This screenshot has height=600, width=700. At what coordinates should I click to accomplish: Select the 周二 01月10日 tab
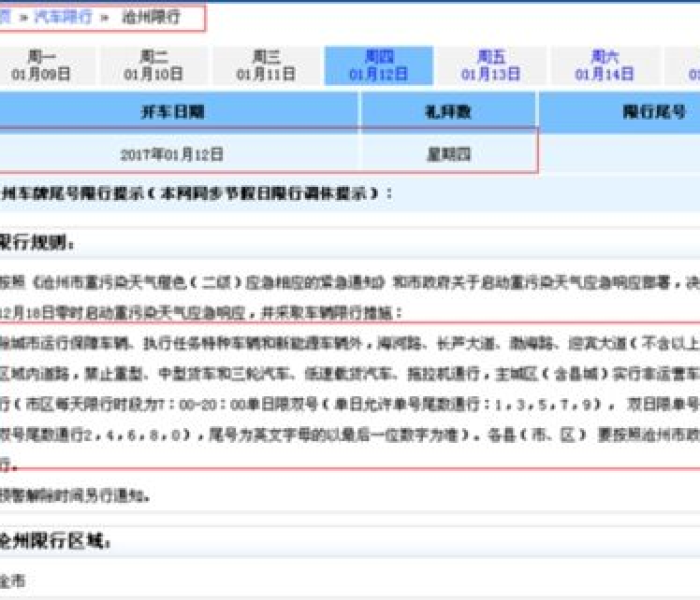point(154,65)
